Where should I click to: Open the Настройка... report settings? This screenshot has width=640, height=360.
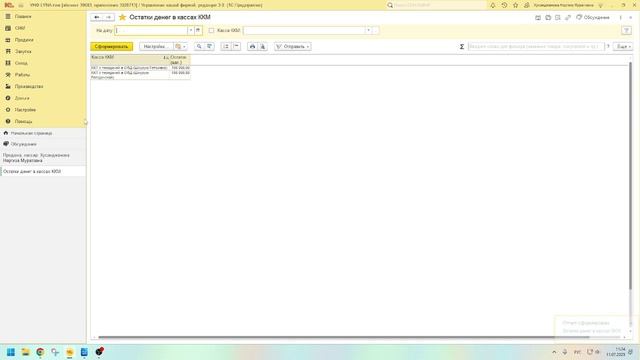click(x=156, y=47)
